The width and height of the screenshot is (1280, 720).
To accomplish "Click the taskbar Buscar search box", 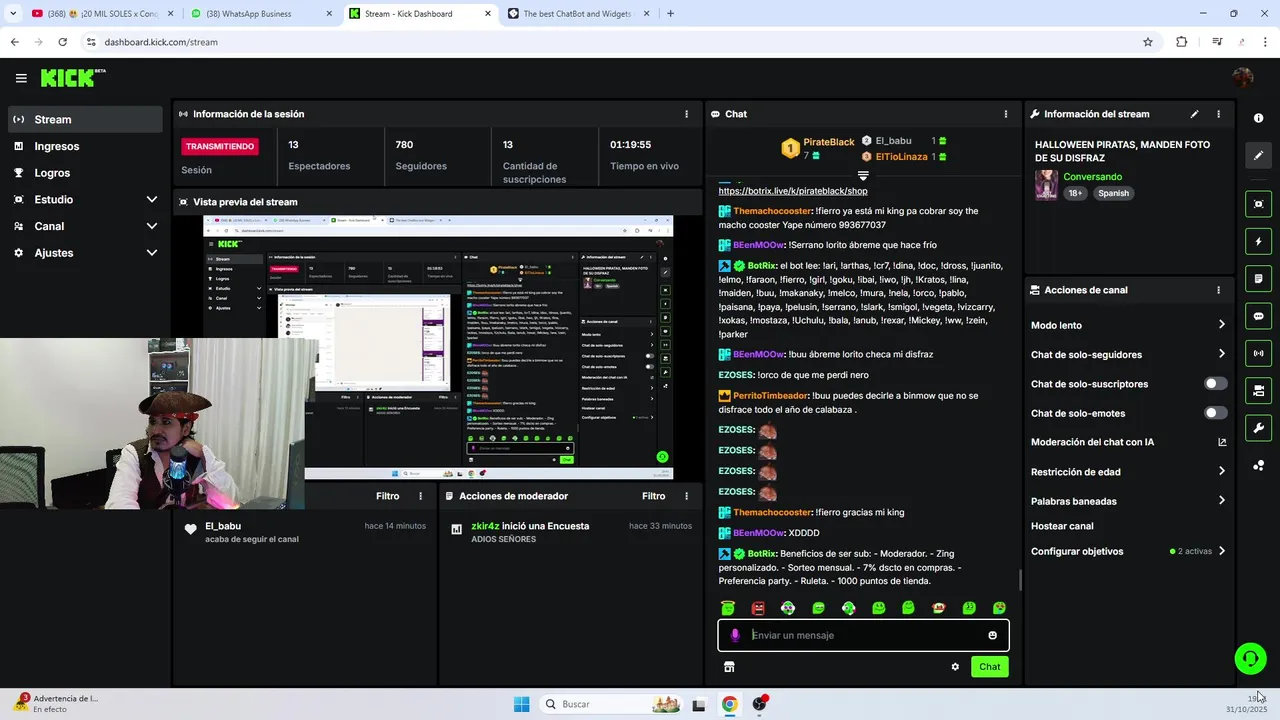I will tap(612, 704).
